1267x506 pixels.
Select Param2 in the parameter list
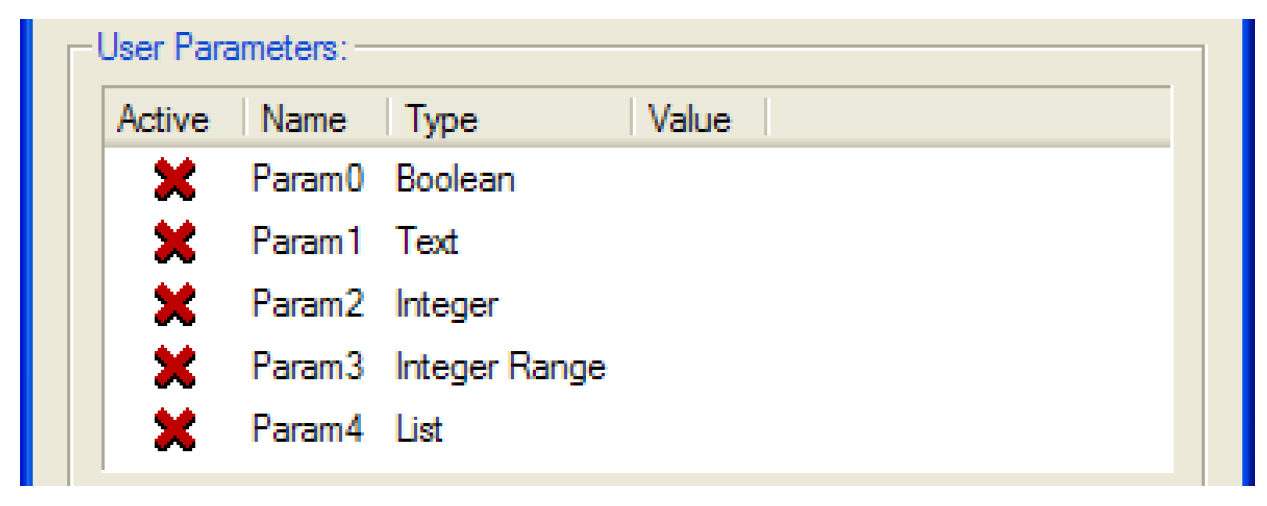pyautogui.click(x=307, y=305)
